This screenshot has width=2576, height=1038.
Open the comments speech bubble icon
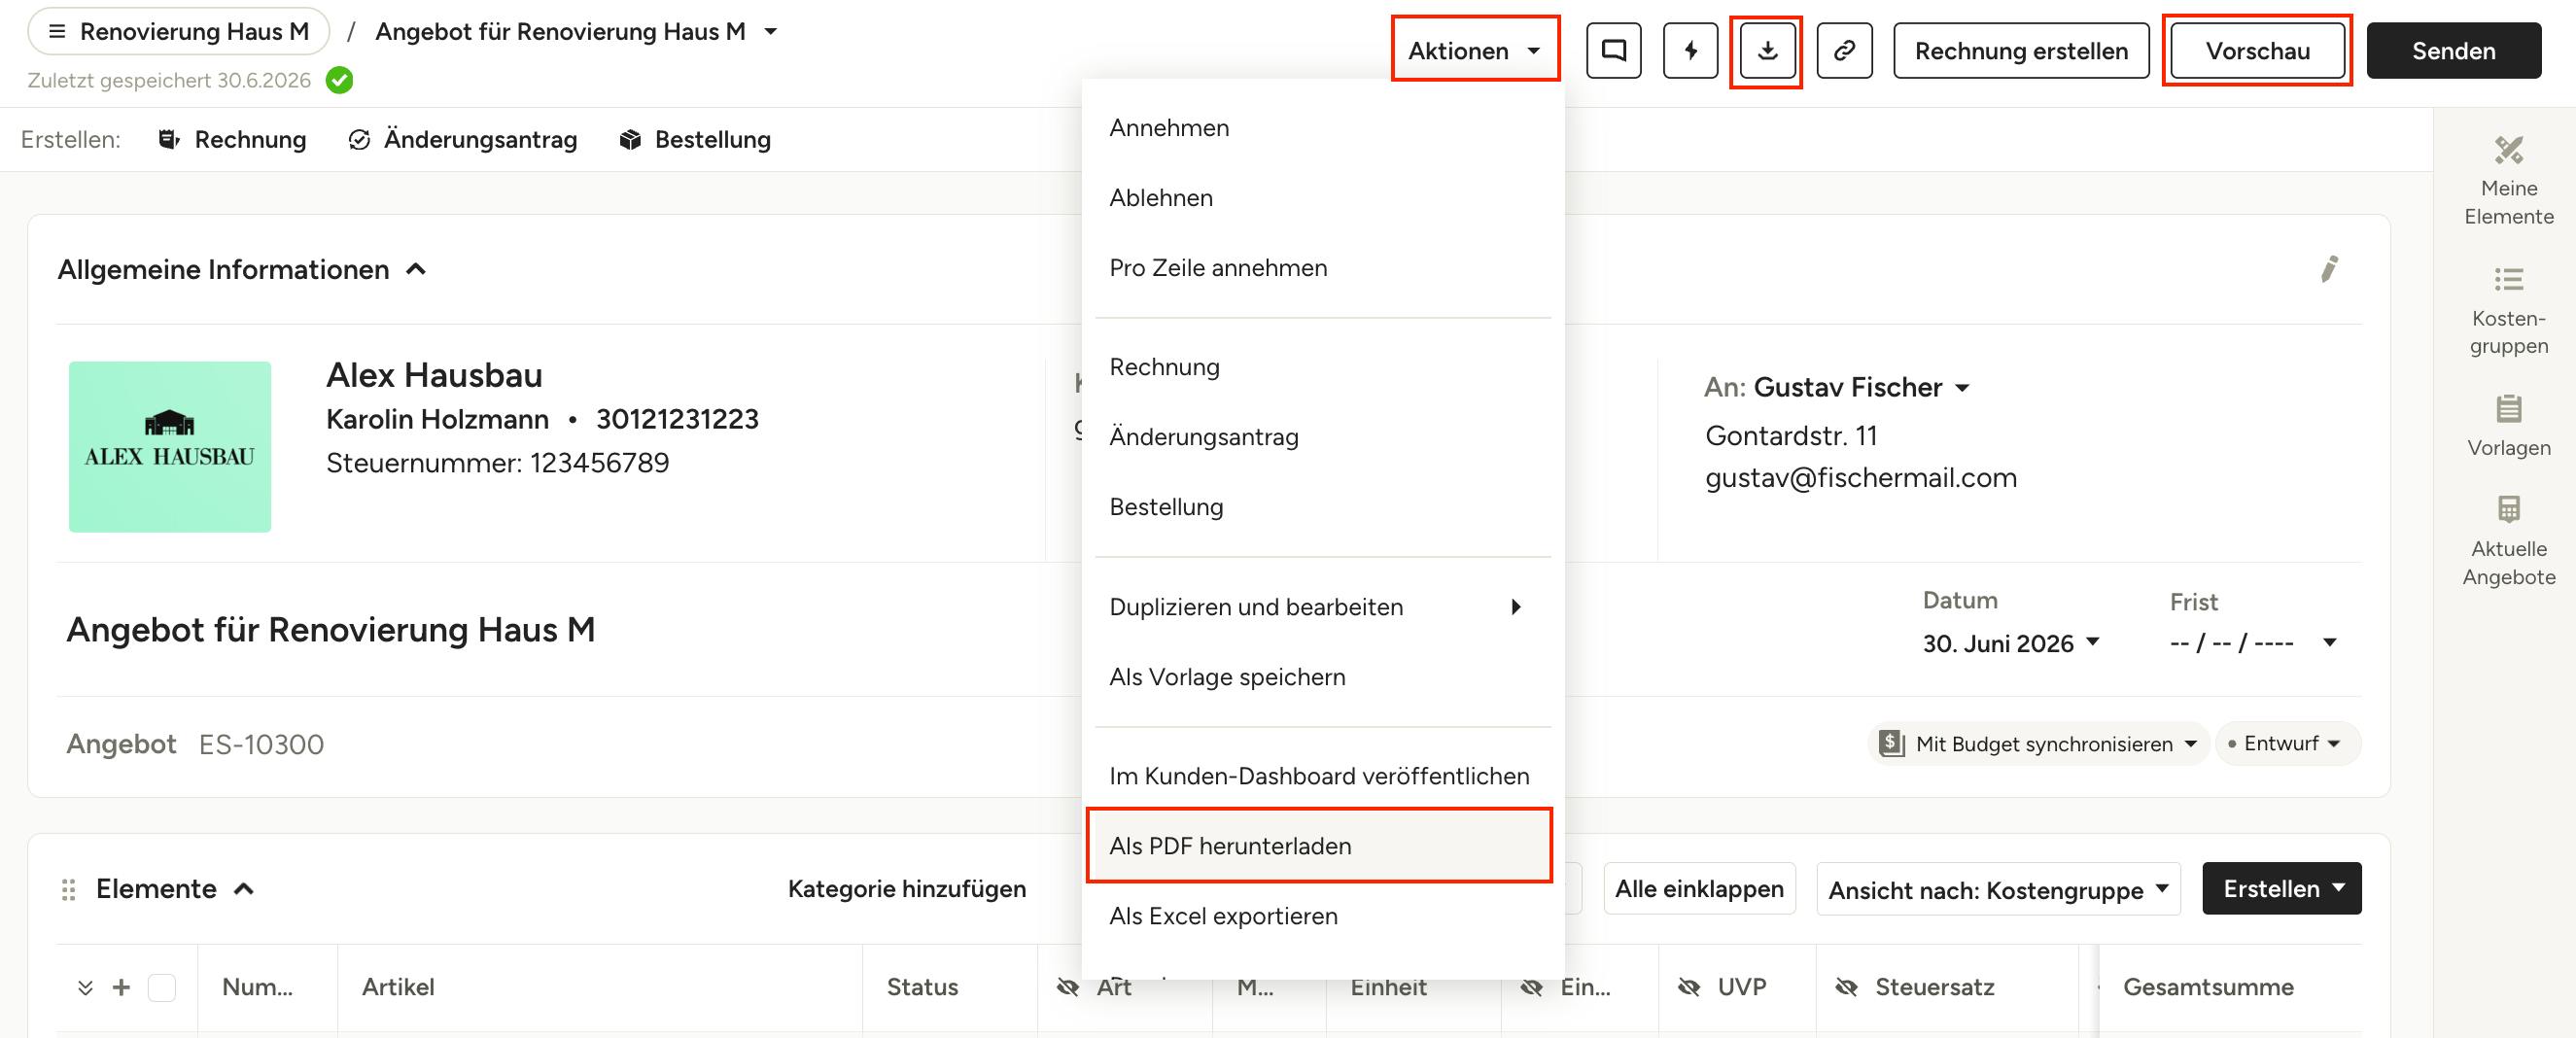[1613, 50]
